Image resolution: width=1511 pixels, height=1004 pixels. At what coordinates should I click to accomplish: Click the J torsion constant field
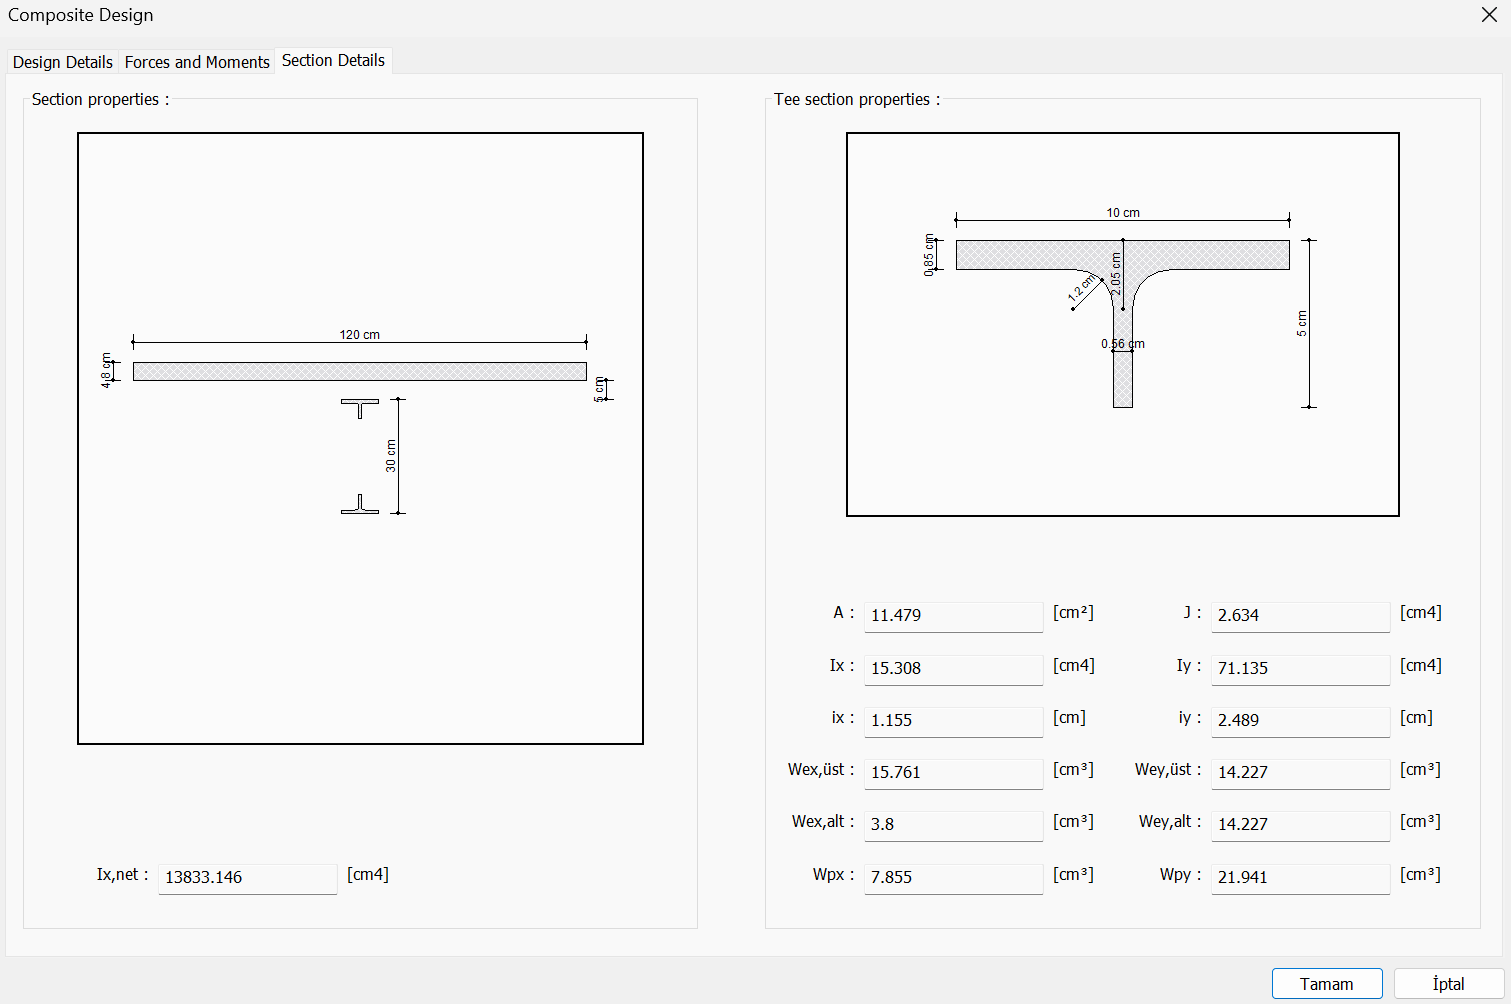1300,616
